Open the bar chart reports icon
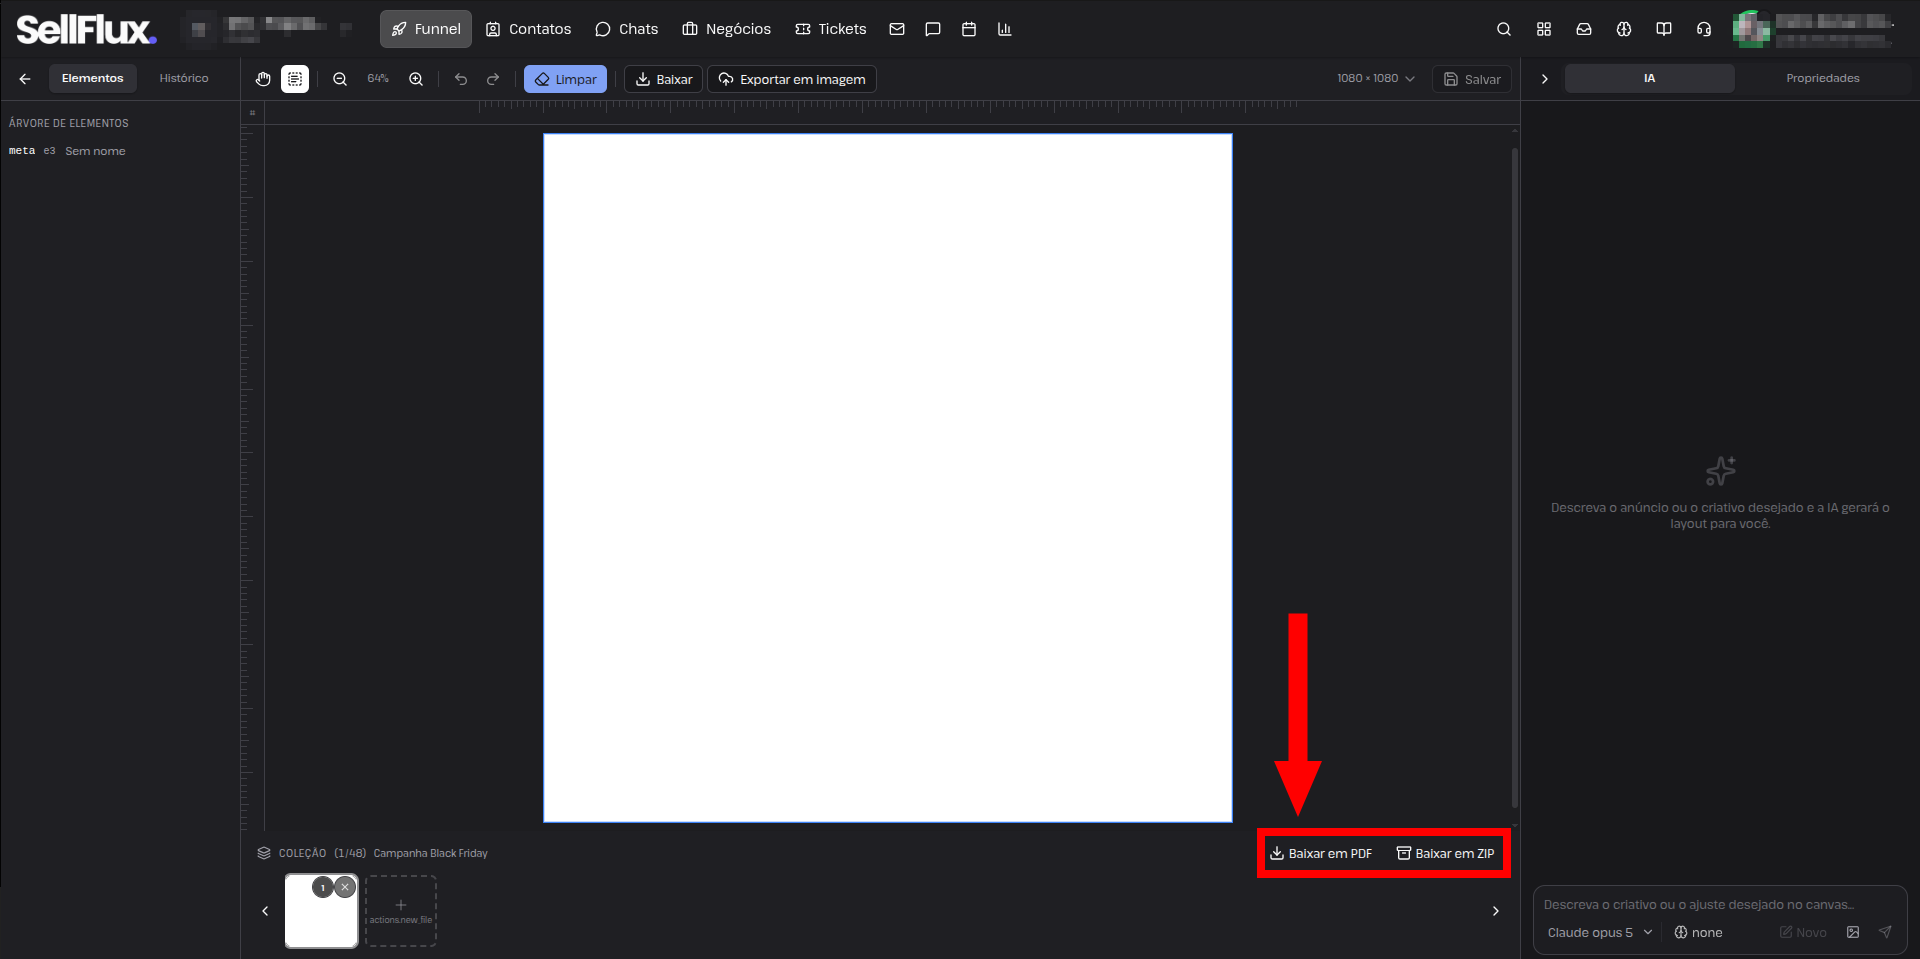Viewport: 1920px width, 959px height. (x=1005, y=29)
